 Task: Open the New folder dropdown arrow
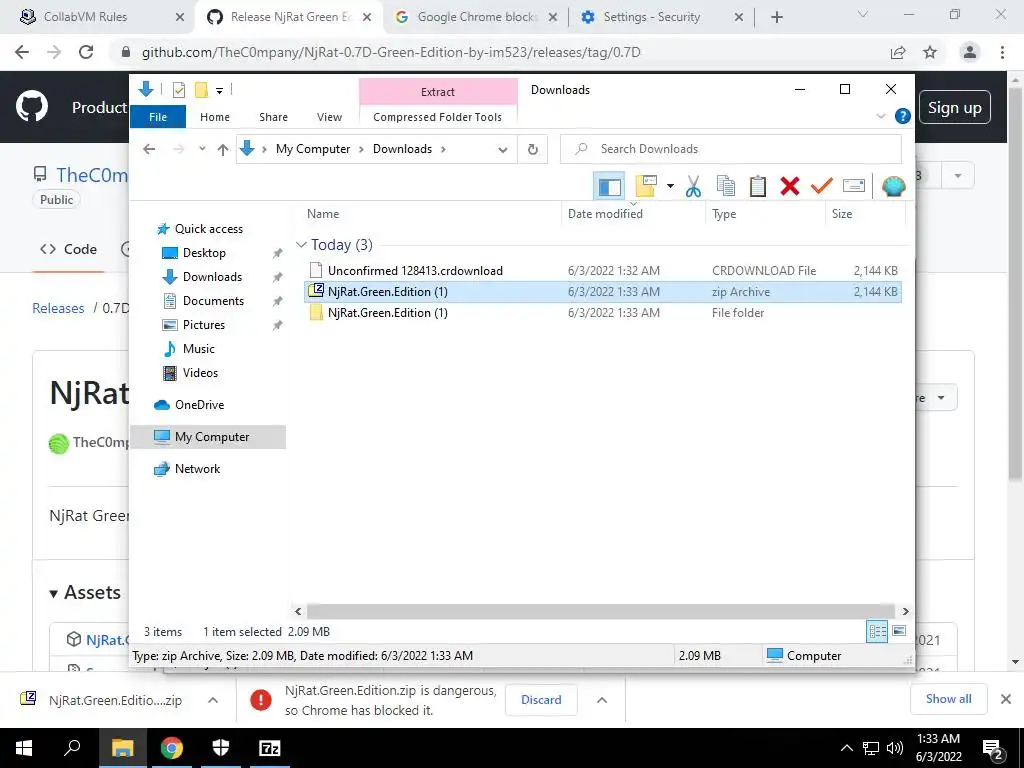pyautogui.click(x=670, y=186)
